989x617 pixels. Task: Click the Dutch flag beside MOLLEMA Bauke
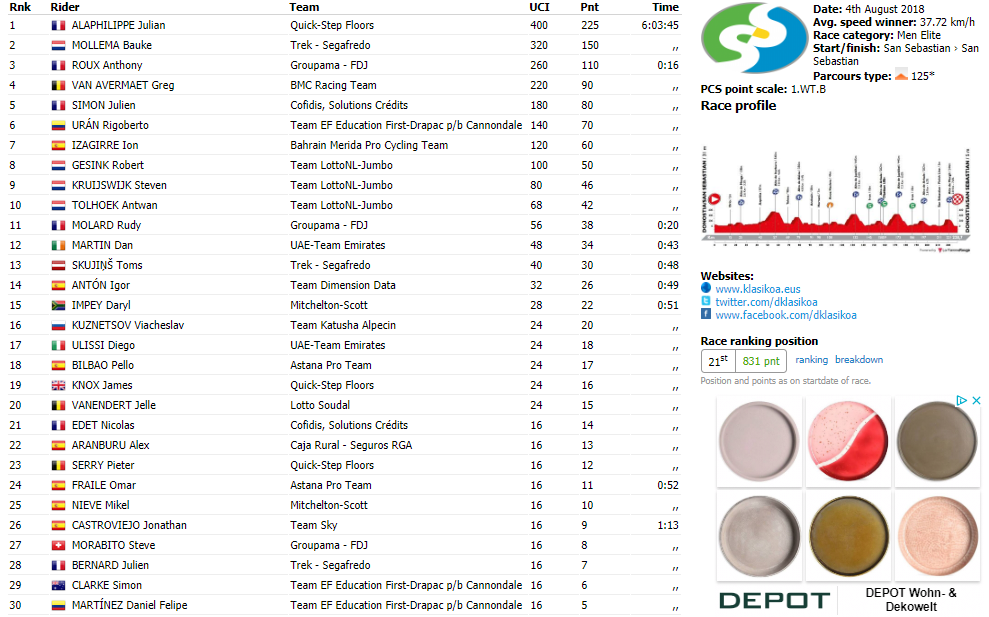tap(58, 46)
